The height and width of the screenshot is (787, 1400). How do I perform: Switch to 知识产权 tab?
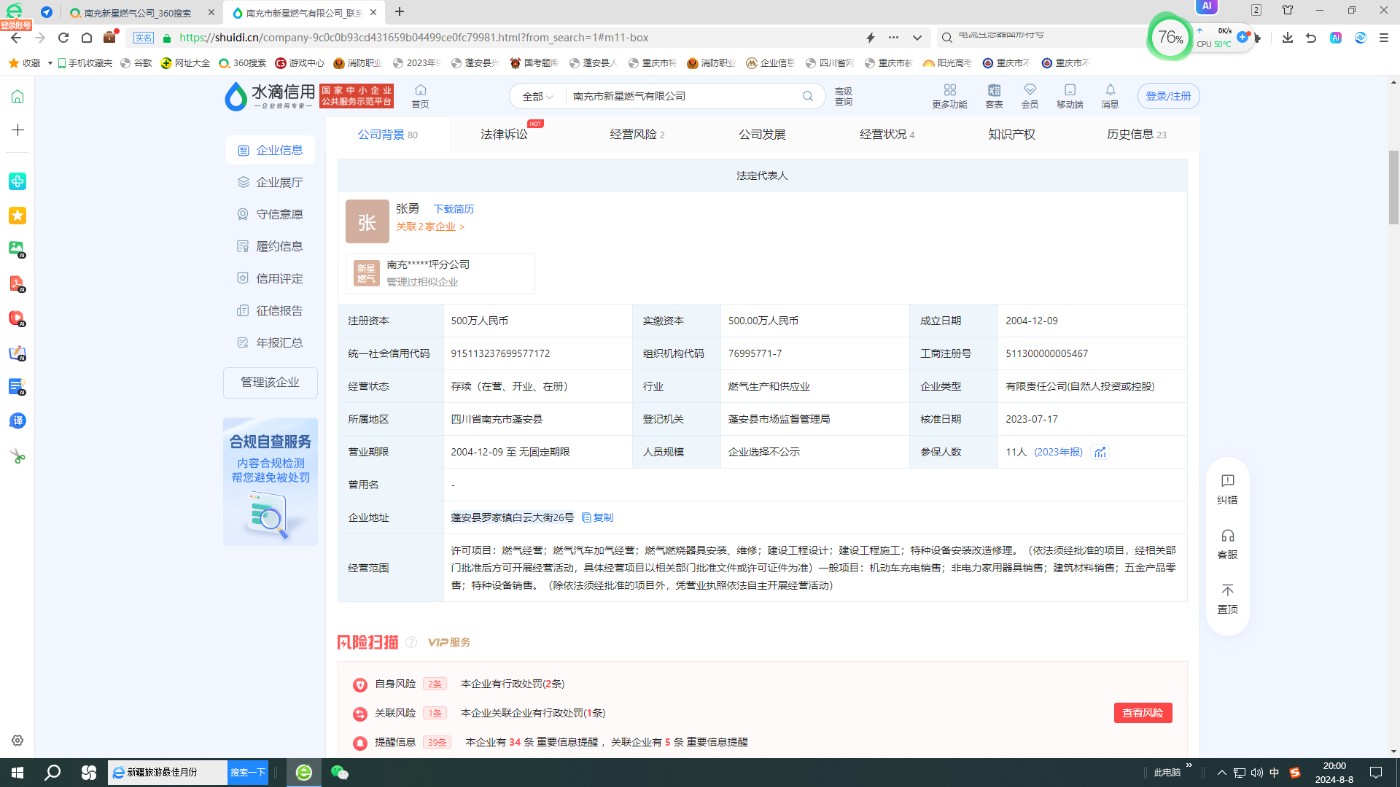click(x=1012, y=134)
